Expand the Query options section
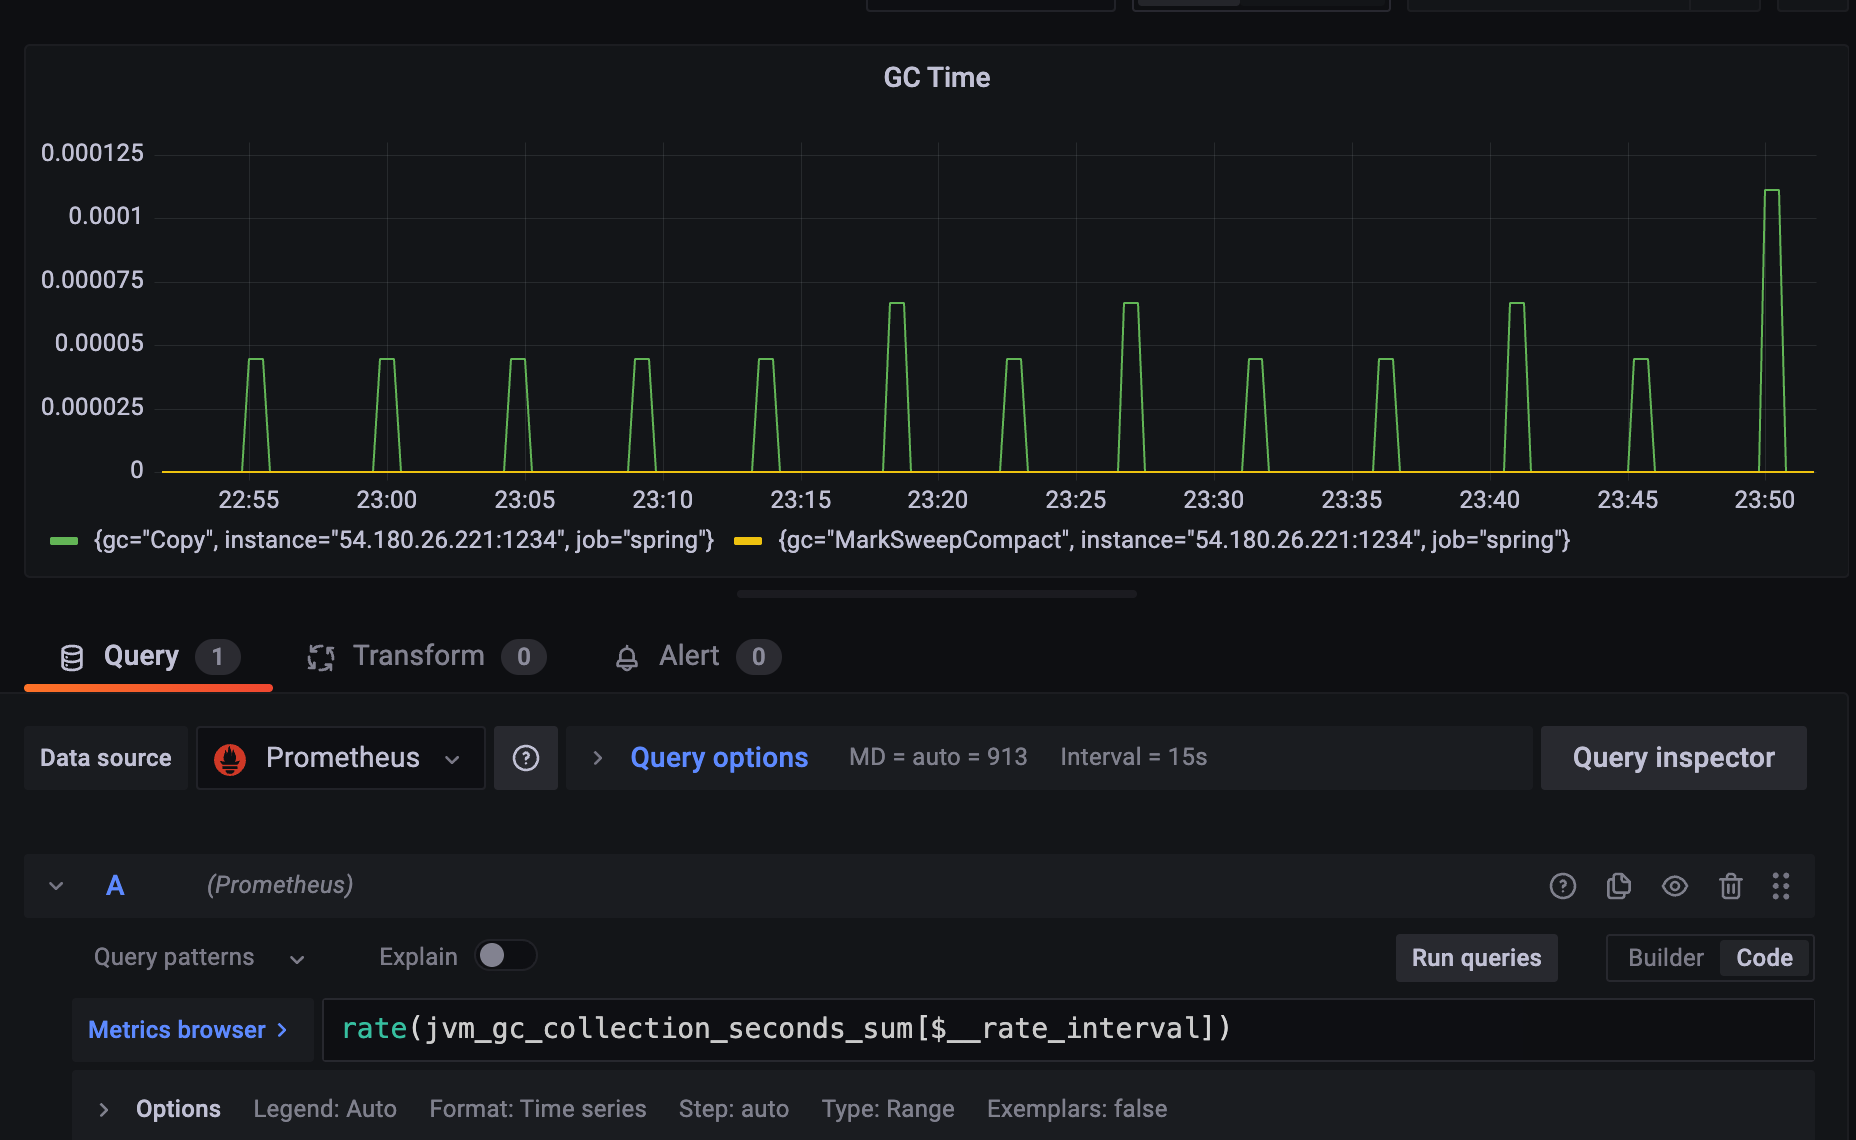This screenshot has width=1856, height=1140. (x=597, y=758)
